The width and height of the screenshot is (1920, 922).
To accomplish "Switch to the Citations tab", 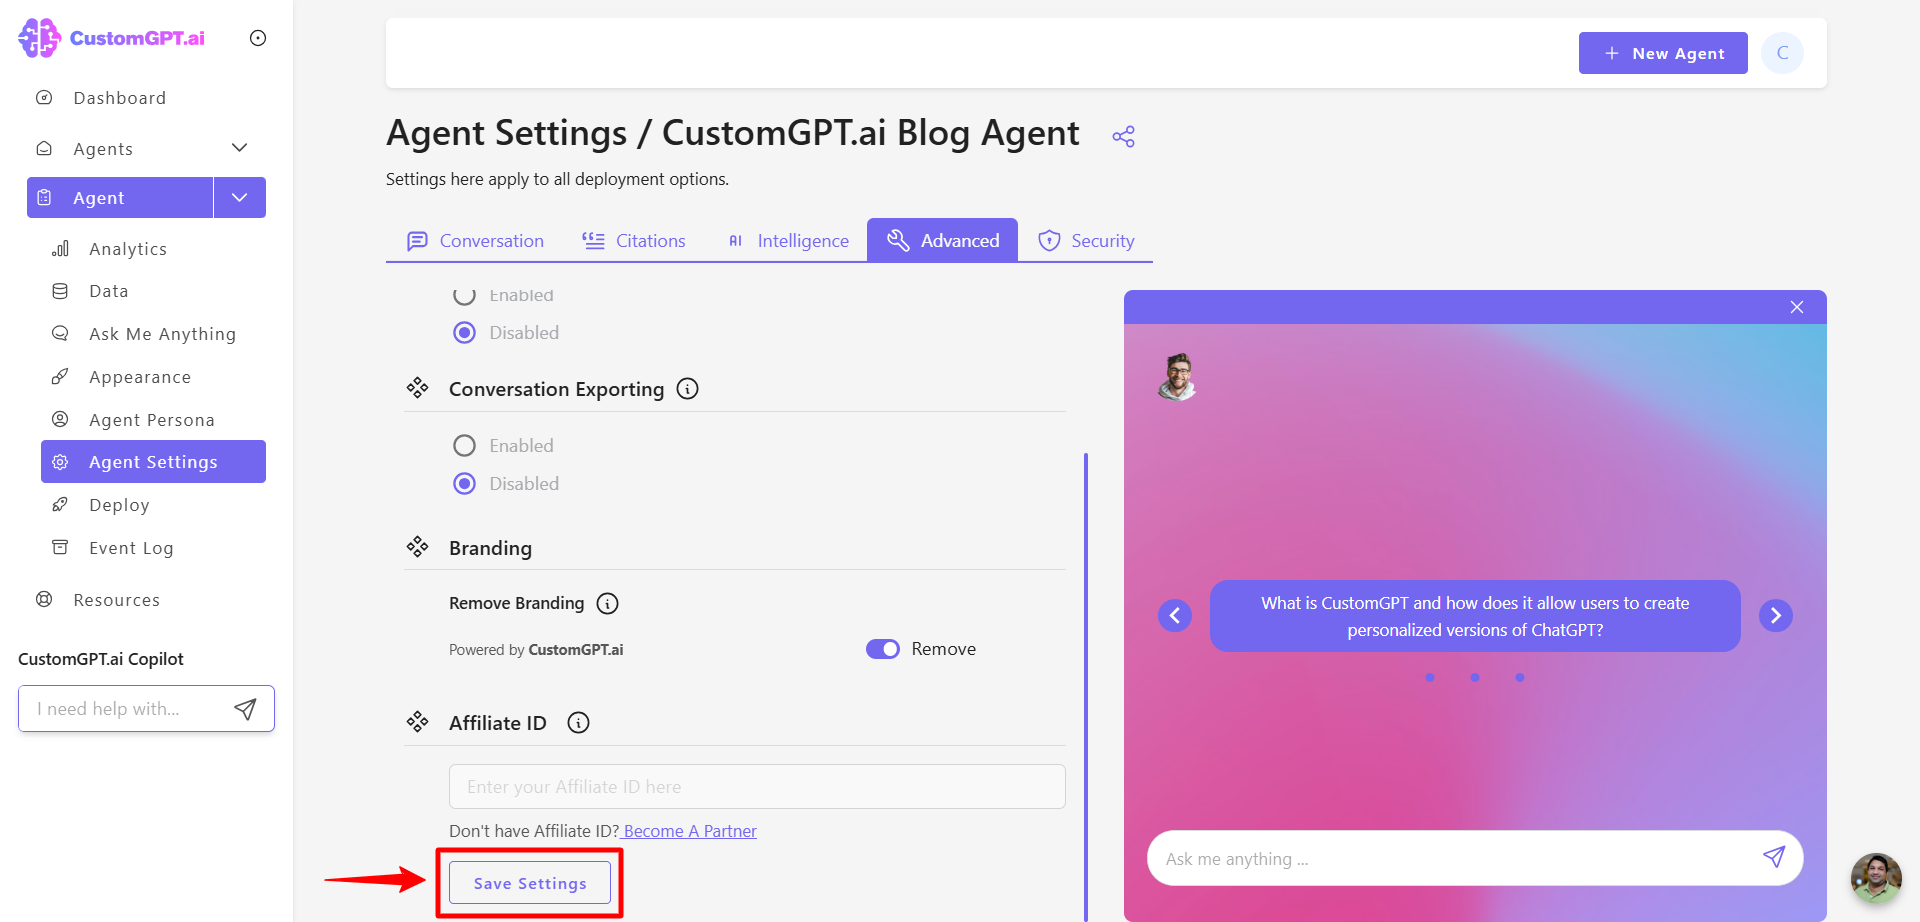I will 634,241.
